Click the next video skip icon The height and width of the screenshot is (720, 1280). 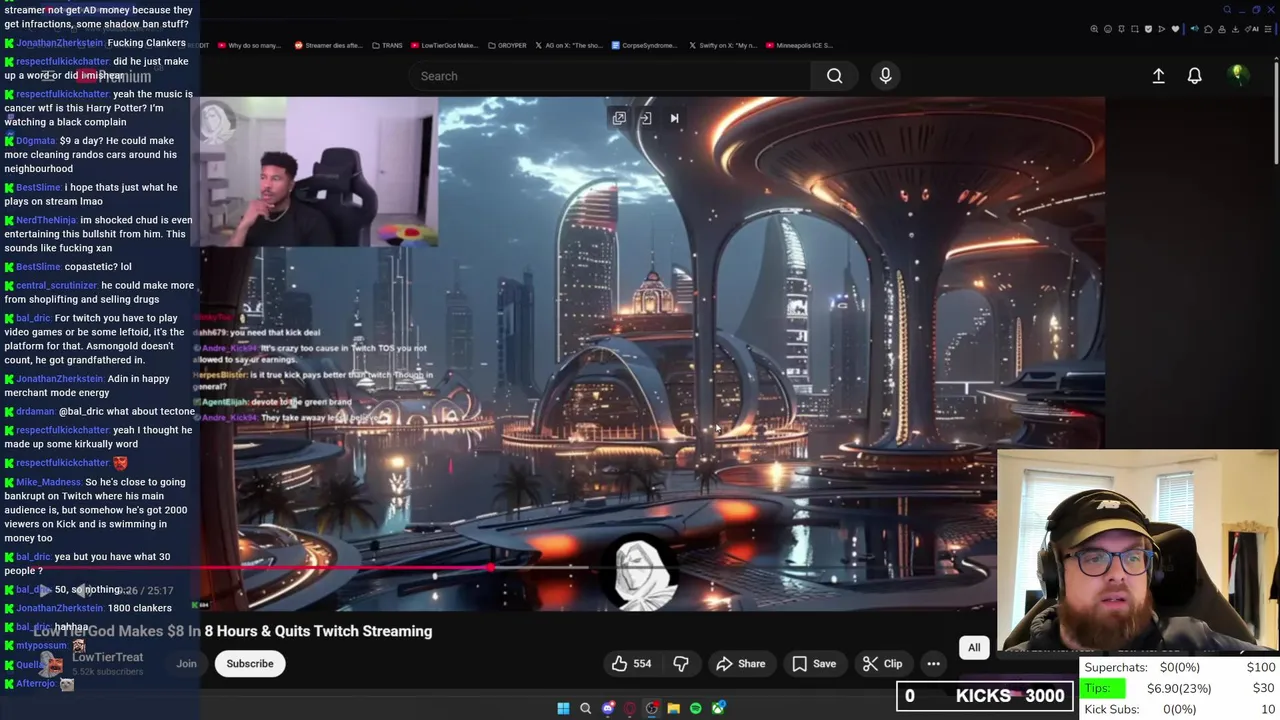click(674, 118)
